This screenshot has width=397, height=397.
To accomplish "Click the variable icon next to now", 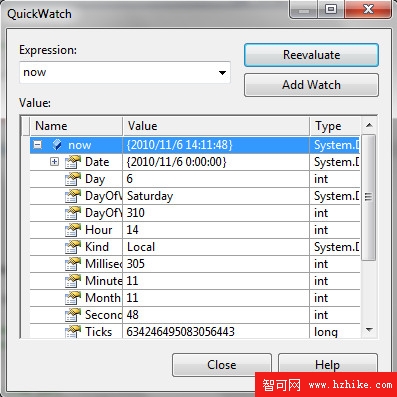I will point(57,145).
